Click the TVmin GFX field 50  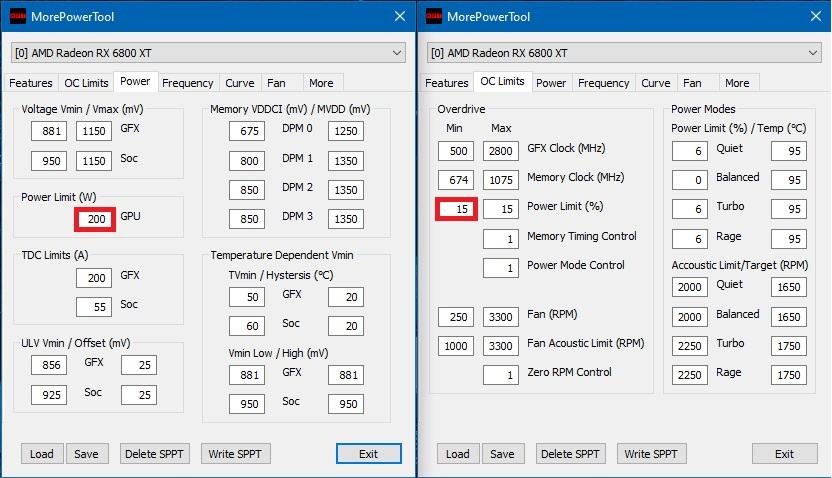(x=247, y=297)
